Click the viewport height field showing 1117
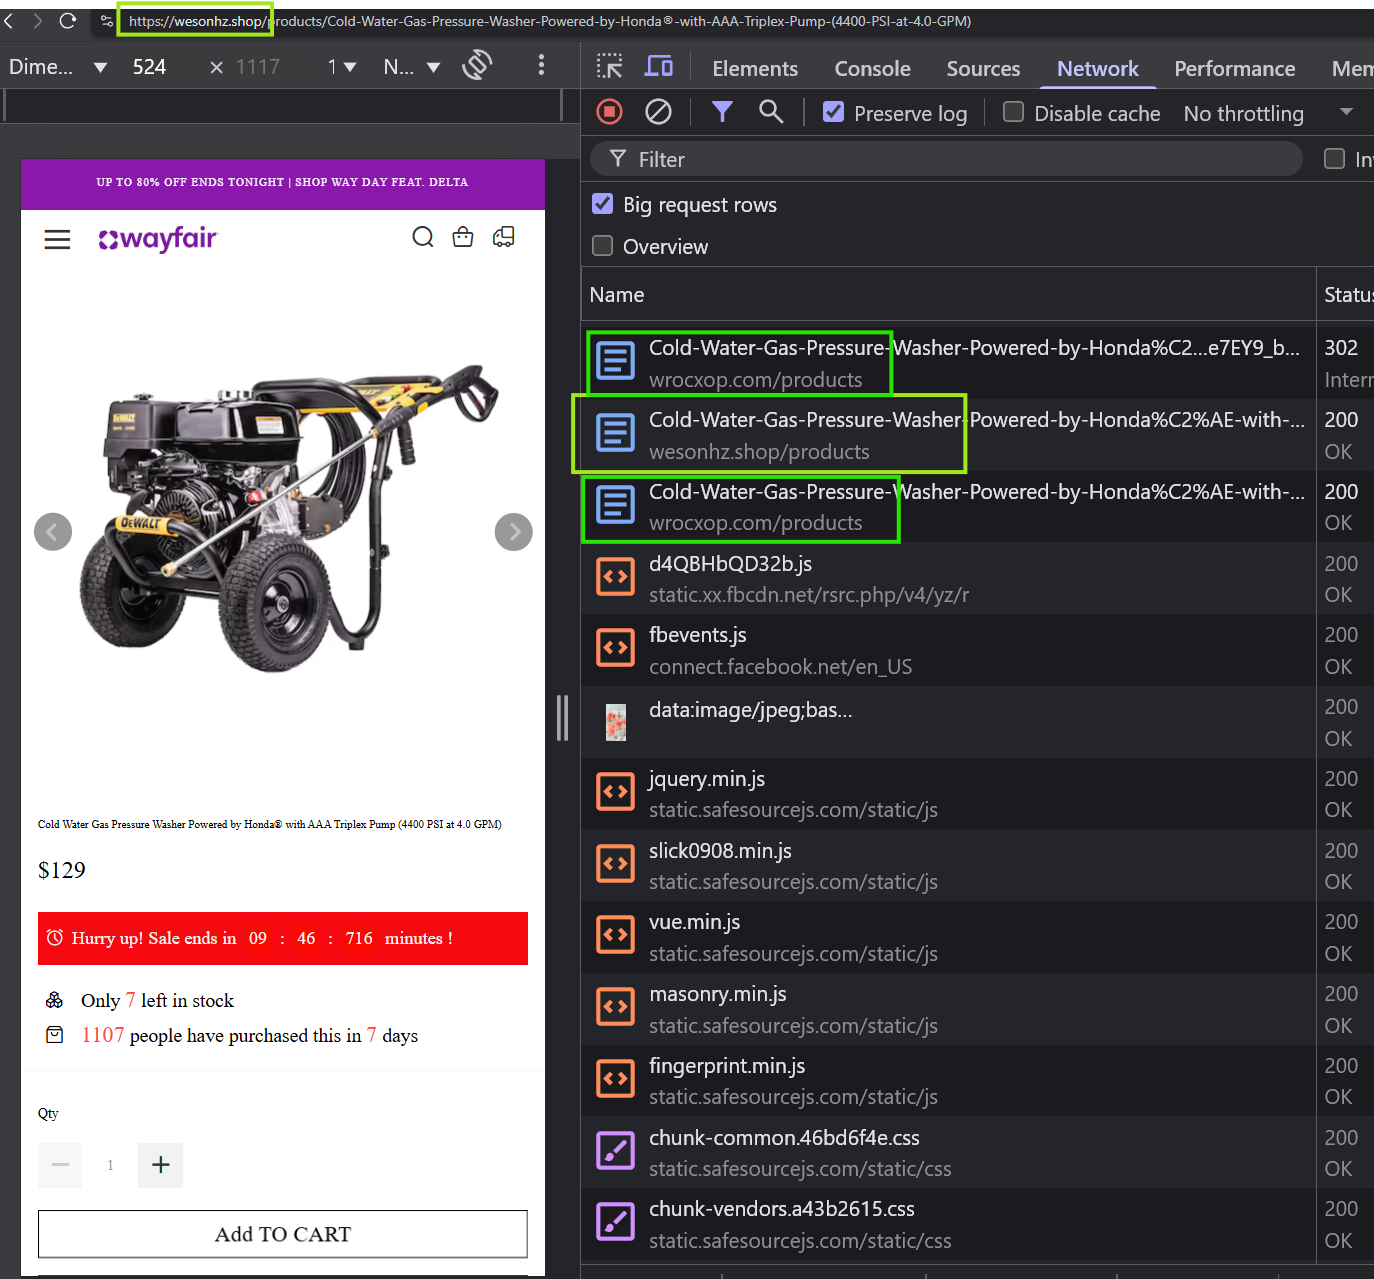This screenshot has width=1374, height=1279. coord(258,67)
